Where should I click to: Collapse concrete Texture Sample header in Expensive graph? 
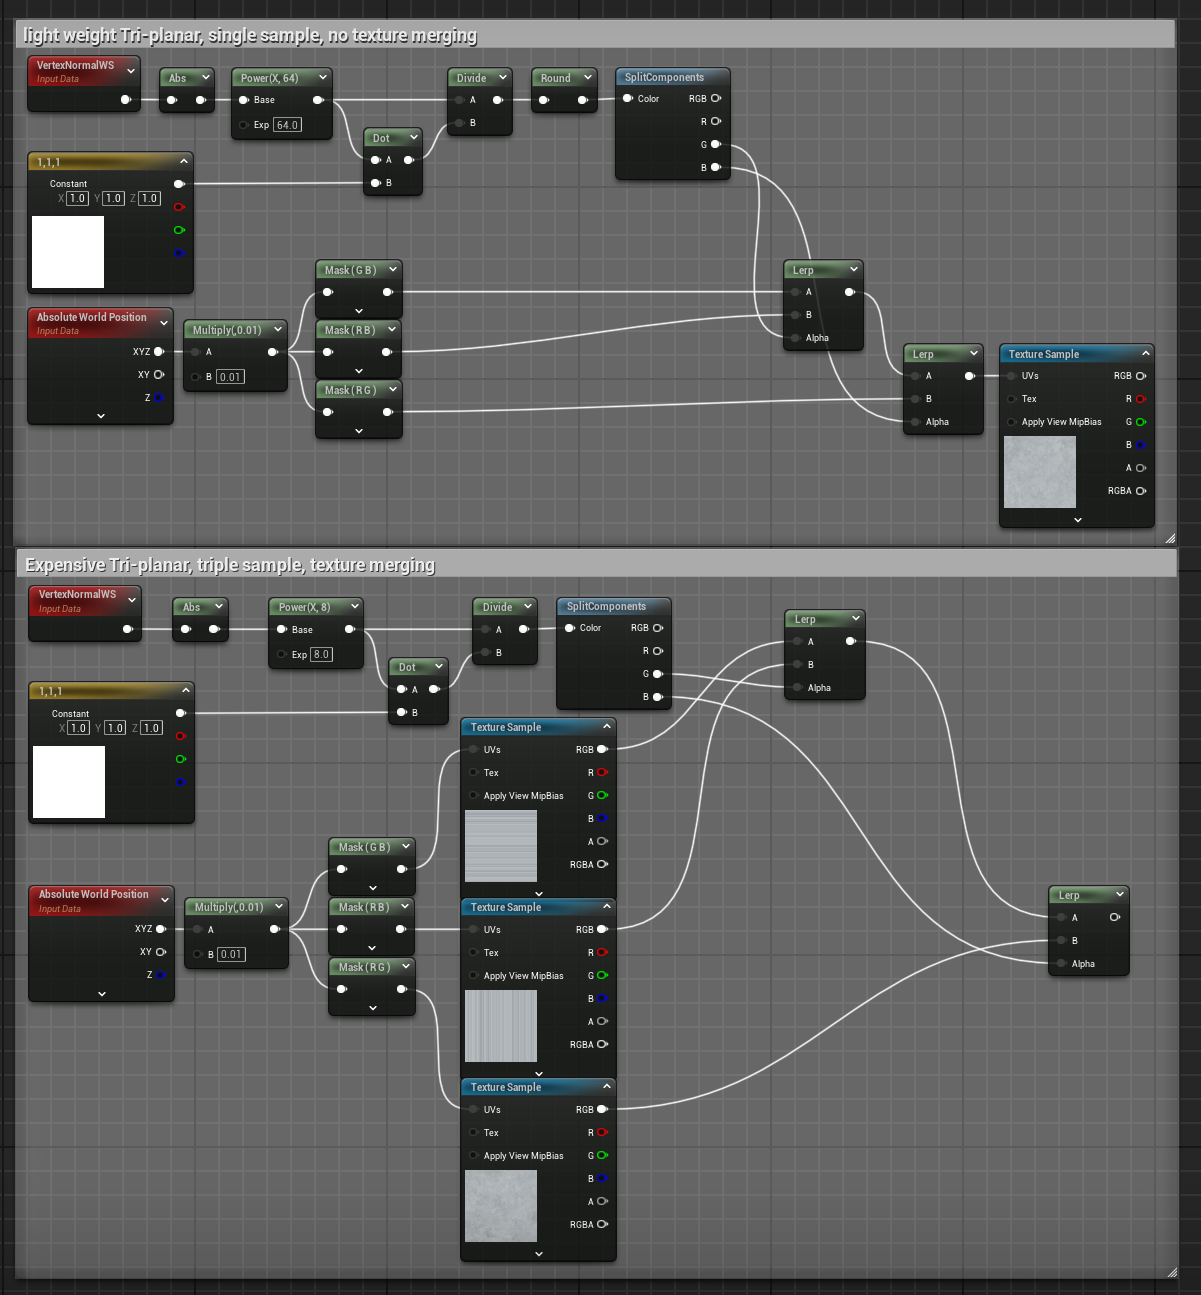[607, 1086]
